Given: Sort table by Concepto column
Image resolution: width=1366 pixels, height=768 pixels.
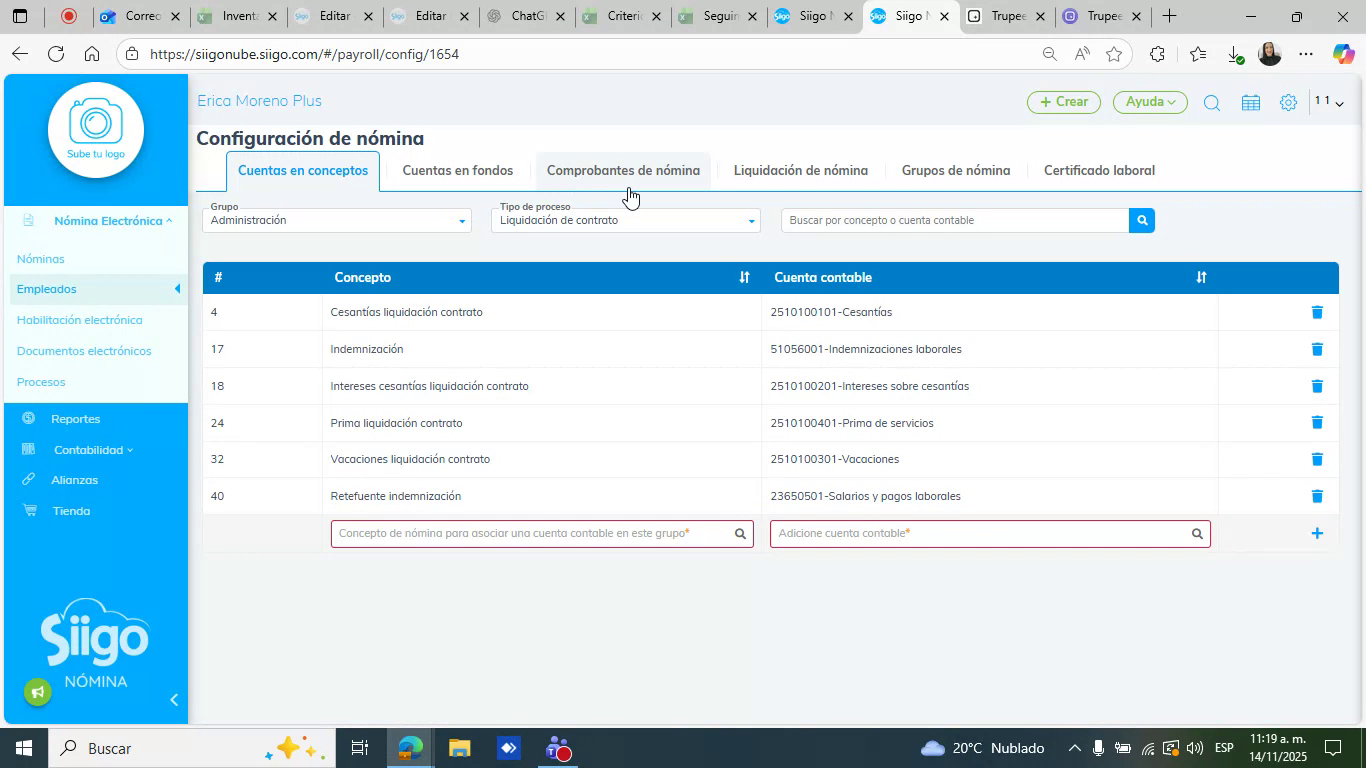Looking at the screenshot, I should click(x=744, y=277).
